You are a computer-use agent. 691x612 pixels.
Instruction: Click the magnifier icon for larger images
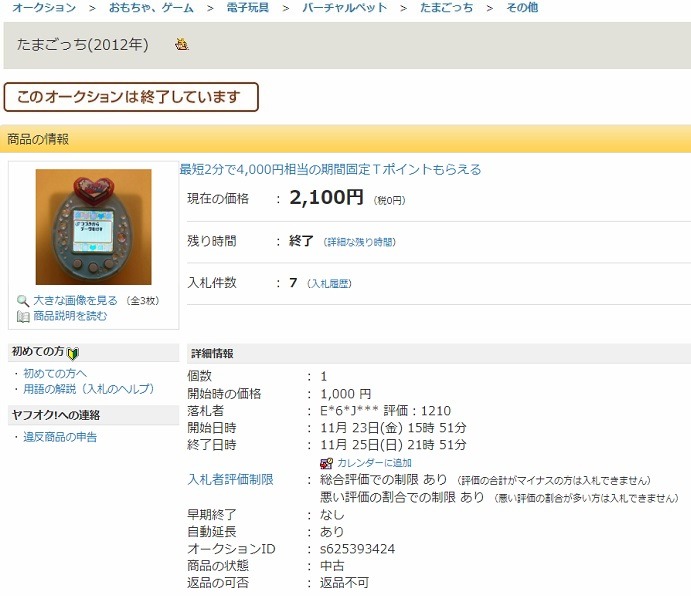(x=22, y=301)
